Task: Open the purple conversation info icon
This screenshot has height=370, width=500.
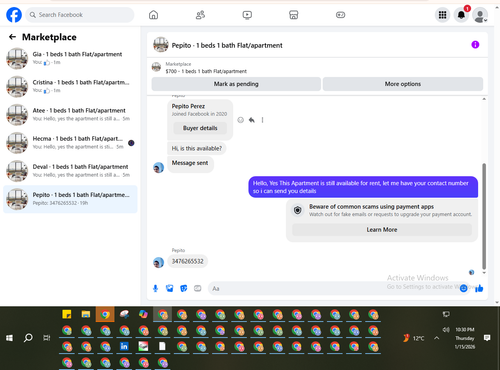Action: (x=475, y=45)
